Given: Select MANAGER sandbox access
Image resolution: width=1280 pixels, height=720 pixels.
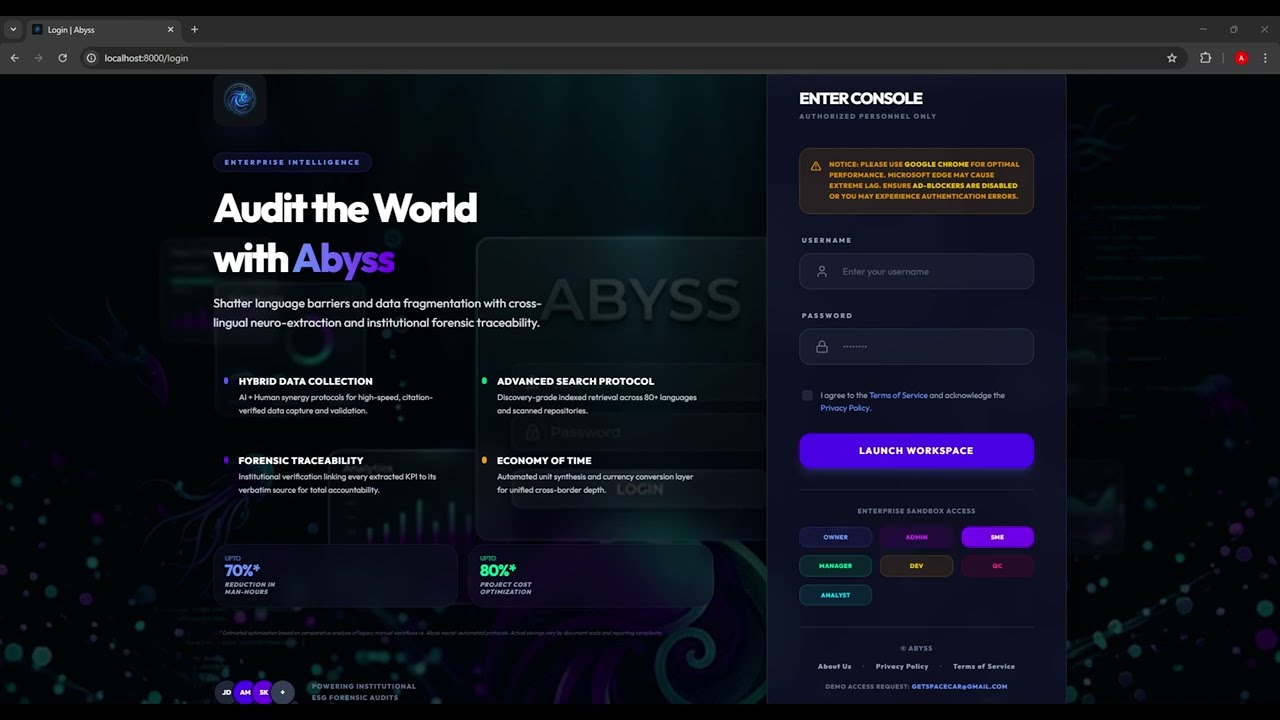Looking at the screenshot, I should pos(835,566).
